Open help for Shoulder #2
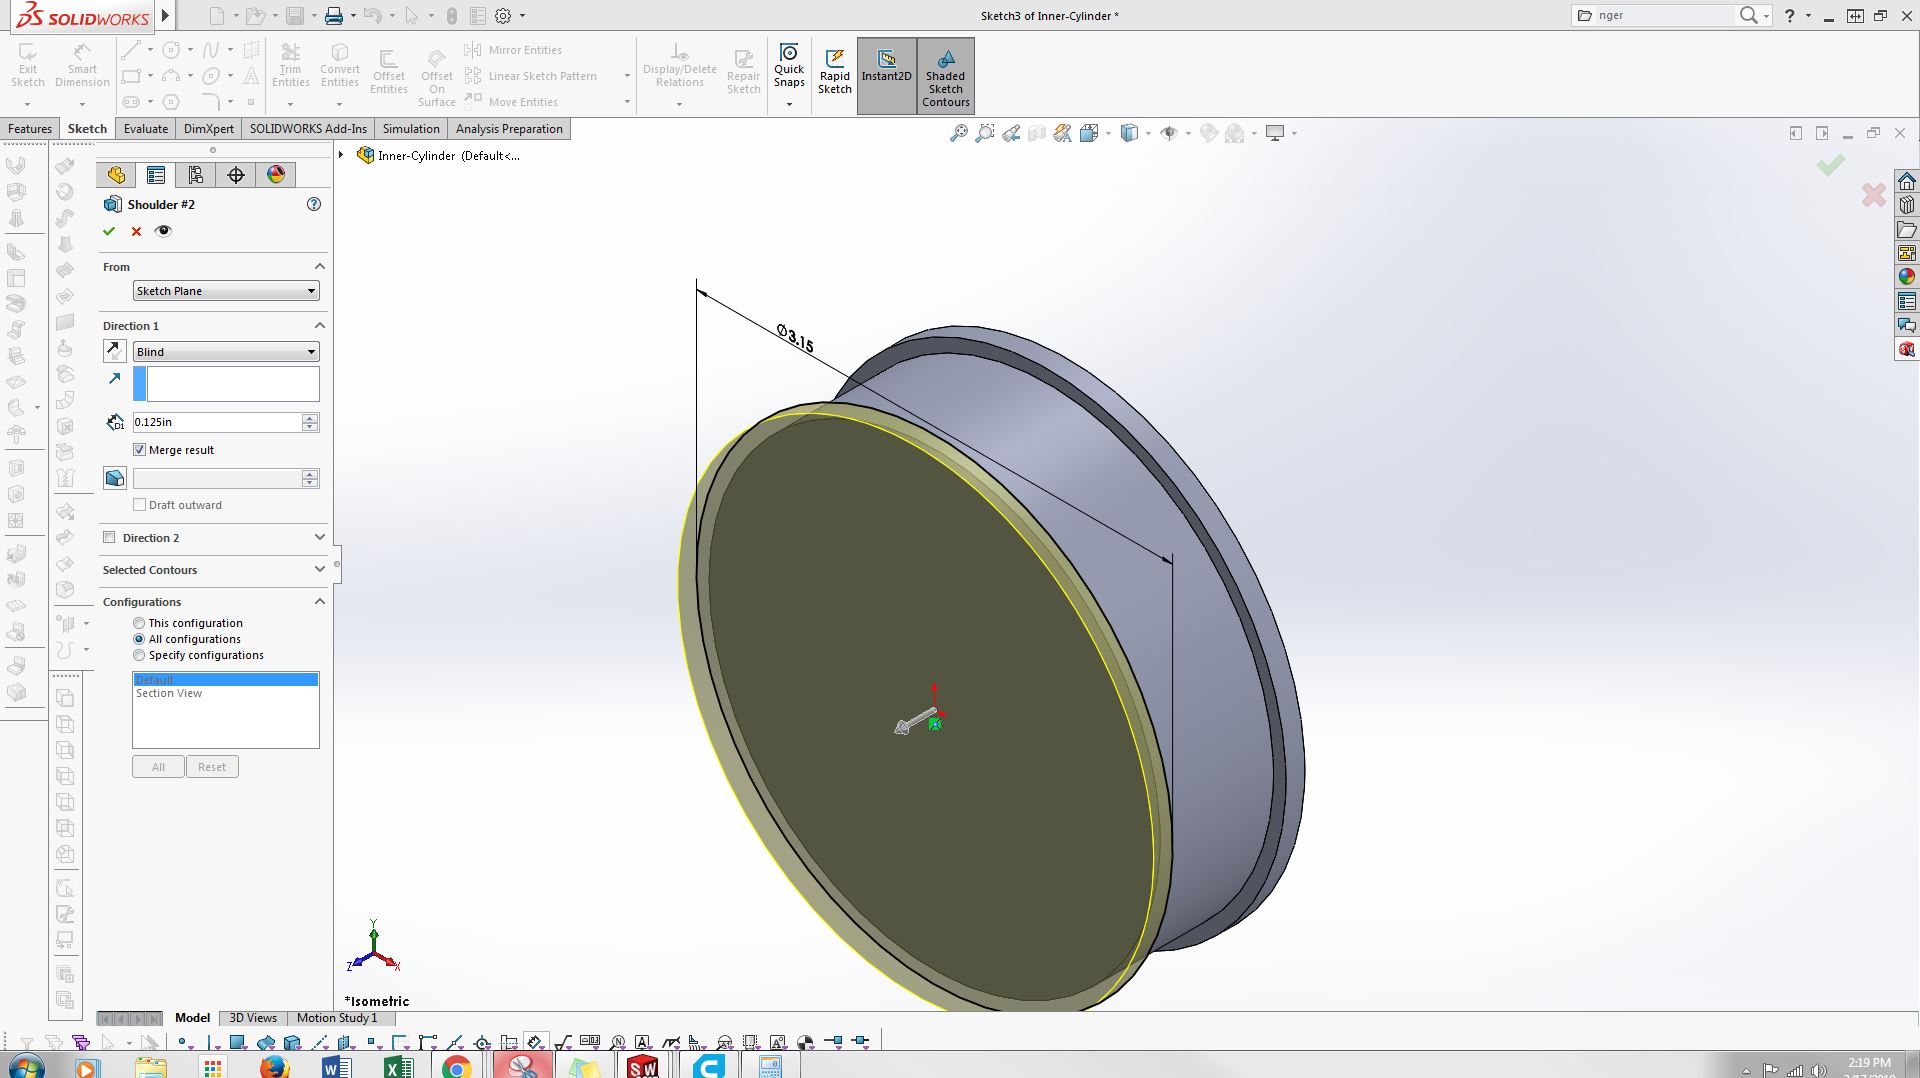 [x=314, y=204]
